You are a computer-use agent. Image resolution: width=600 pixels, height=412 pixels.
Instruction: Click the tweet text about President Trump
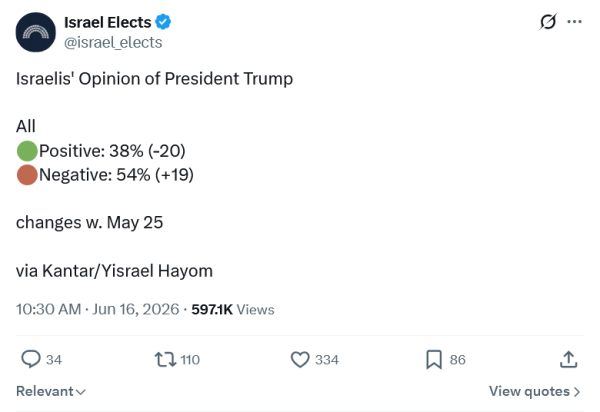pos(154,79)
